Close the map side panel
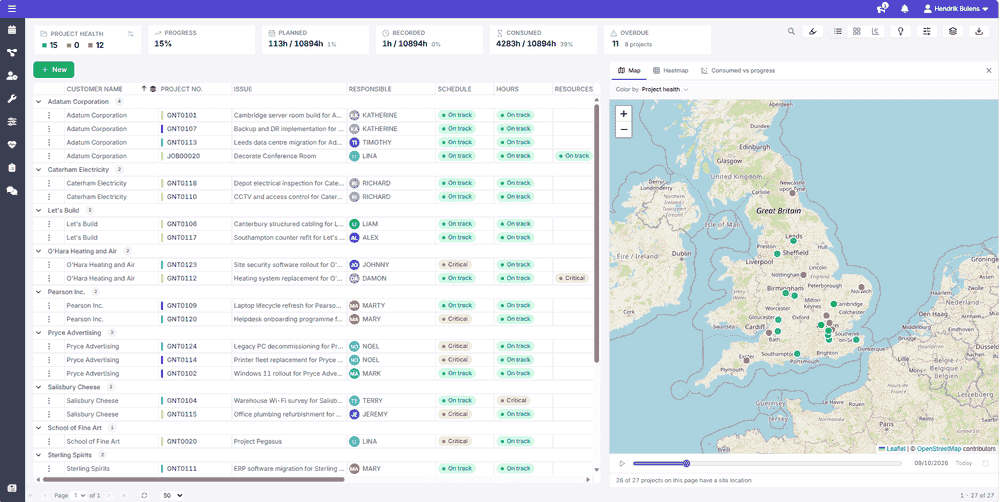This screenshot has width=1000, height=502. click(989, 71)
